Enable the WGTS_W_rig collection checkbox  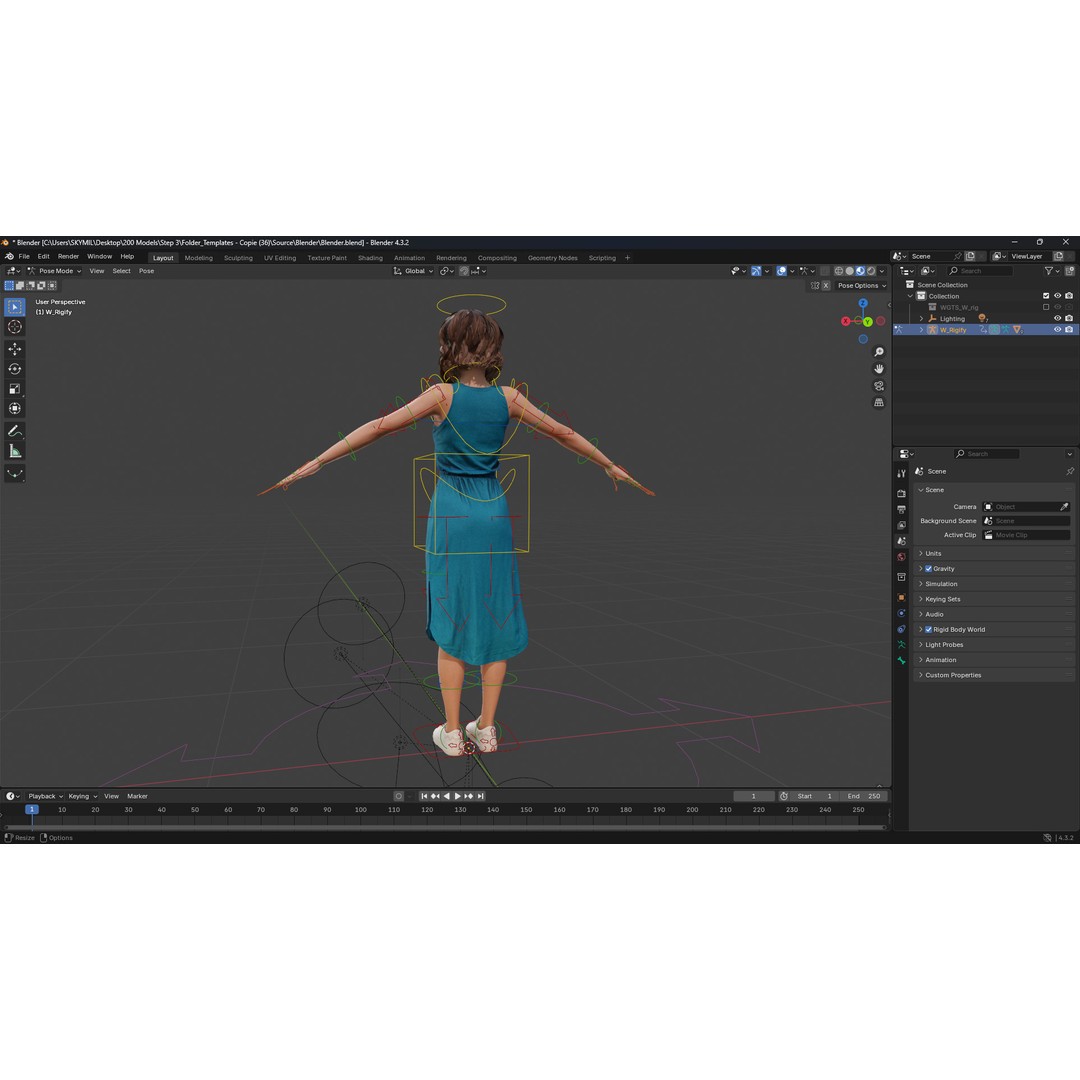[1046, 307]
